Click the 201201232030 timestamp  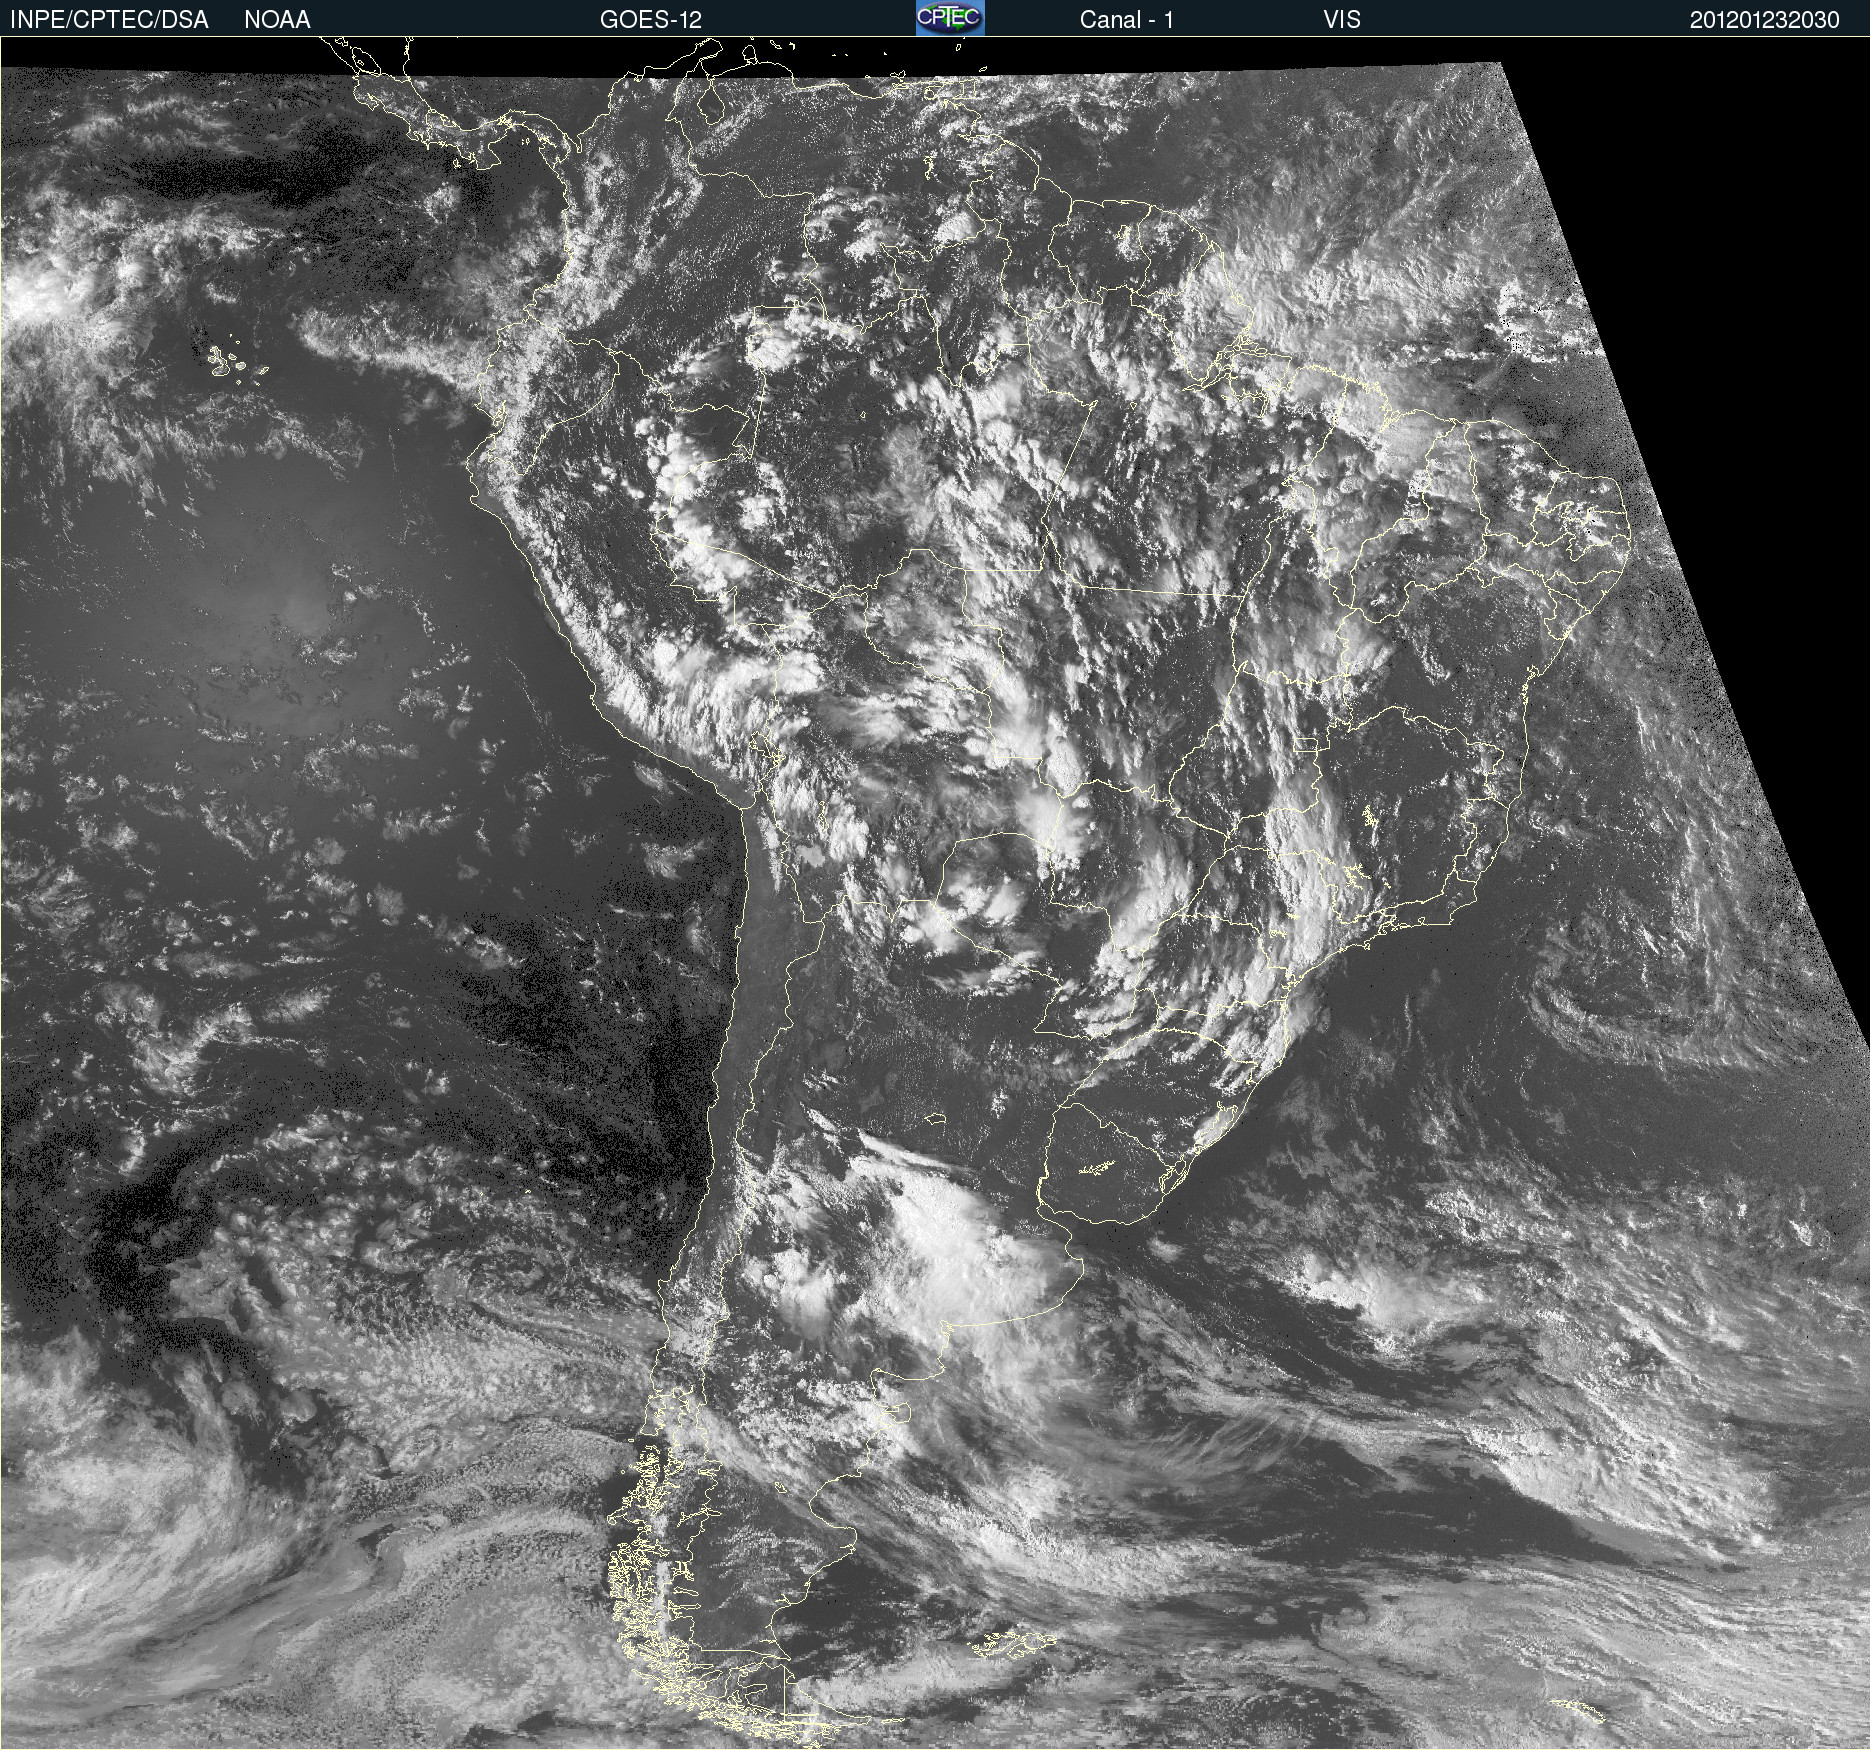[1765, 20]
